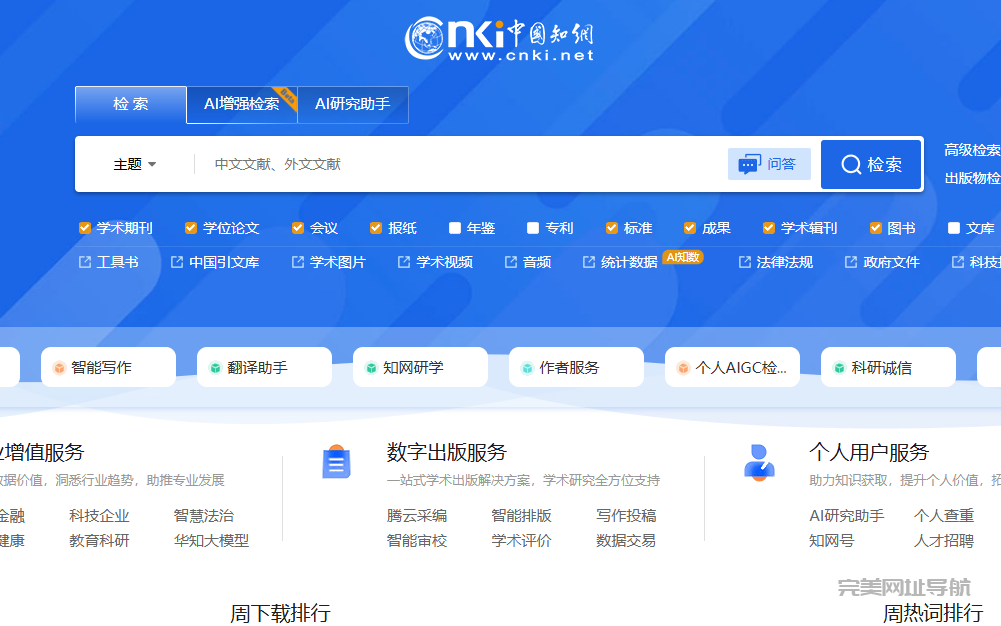Open the 智能审校 link

417,541
